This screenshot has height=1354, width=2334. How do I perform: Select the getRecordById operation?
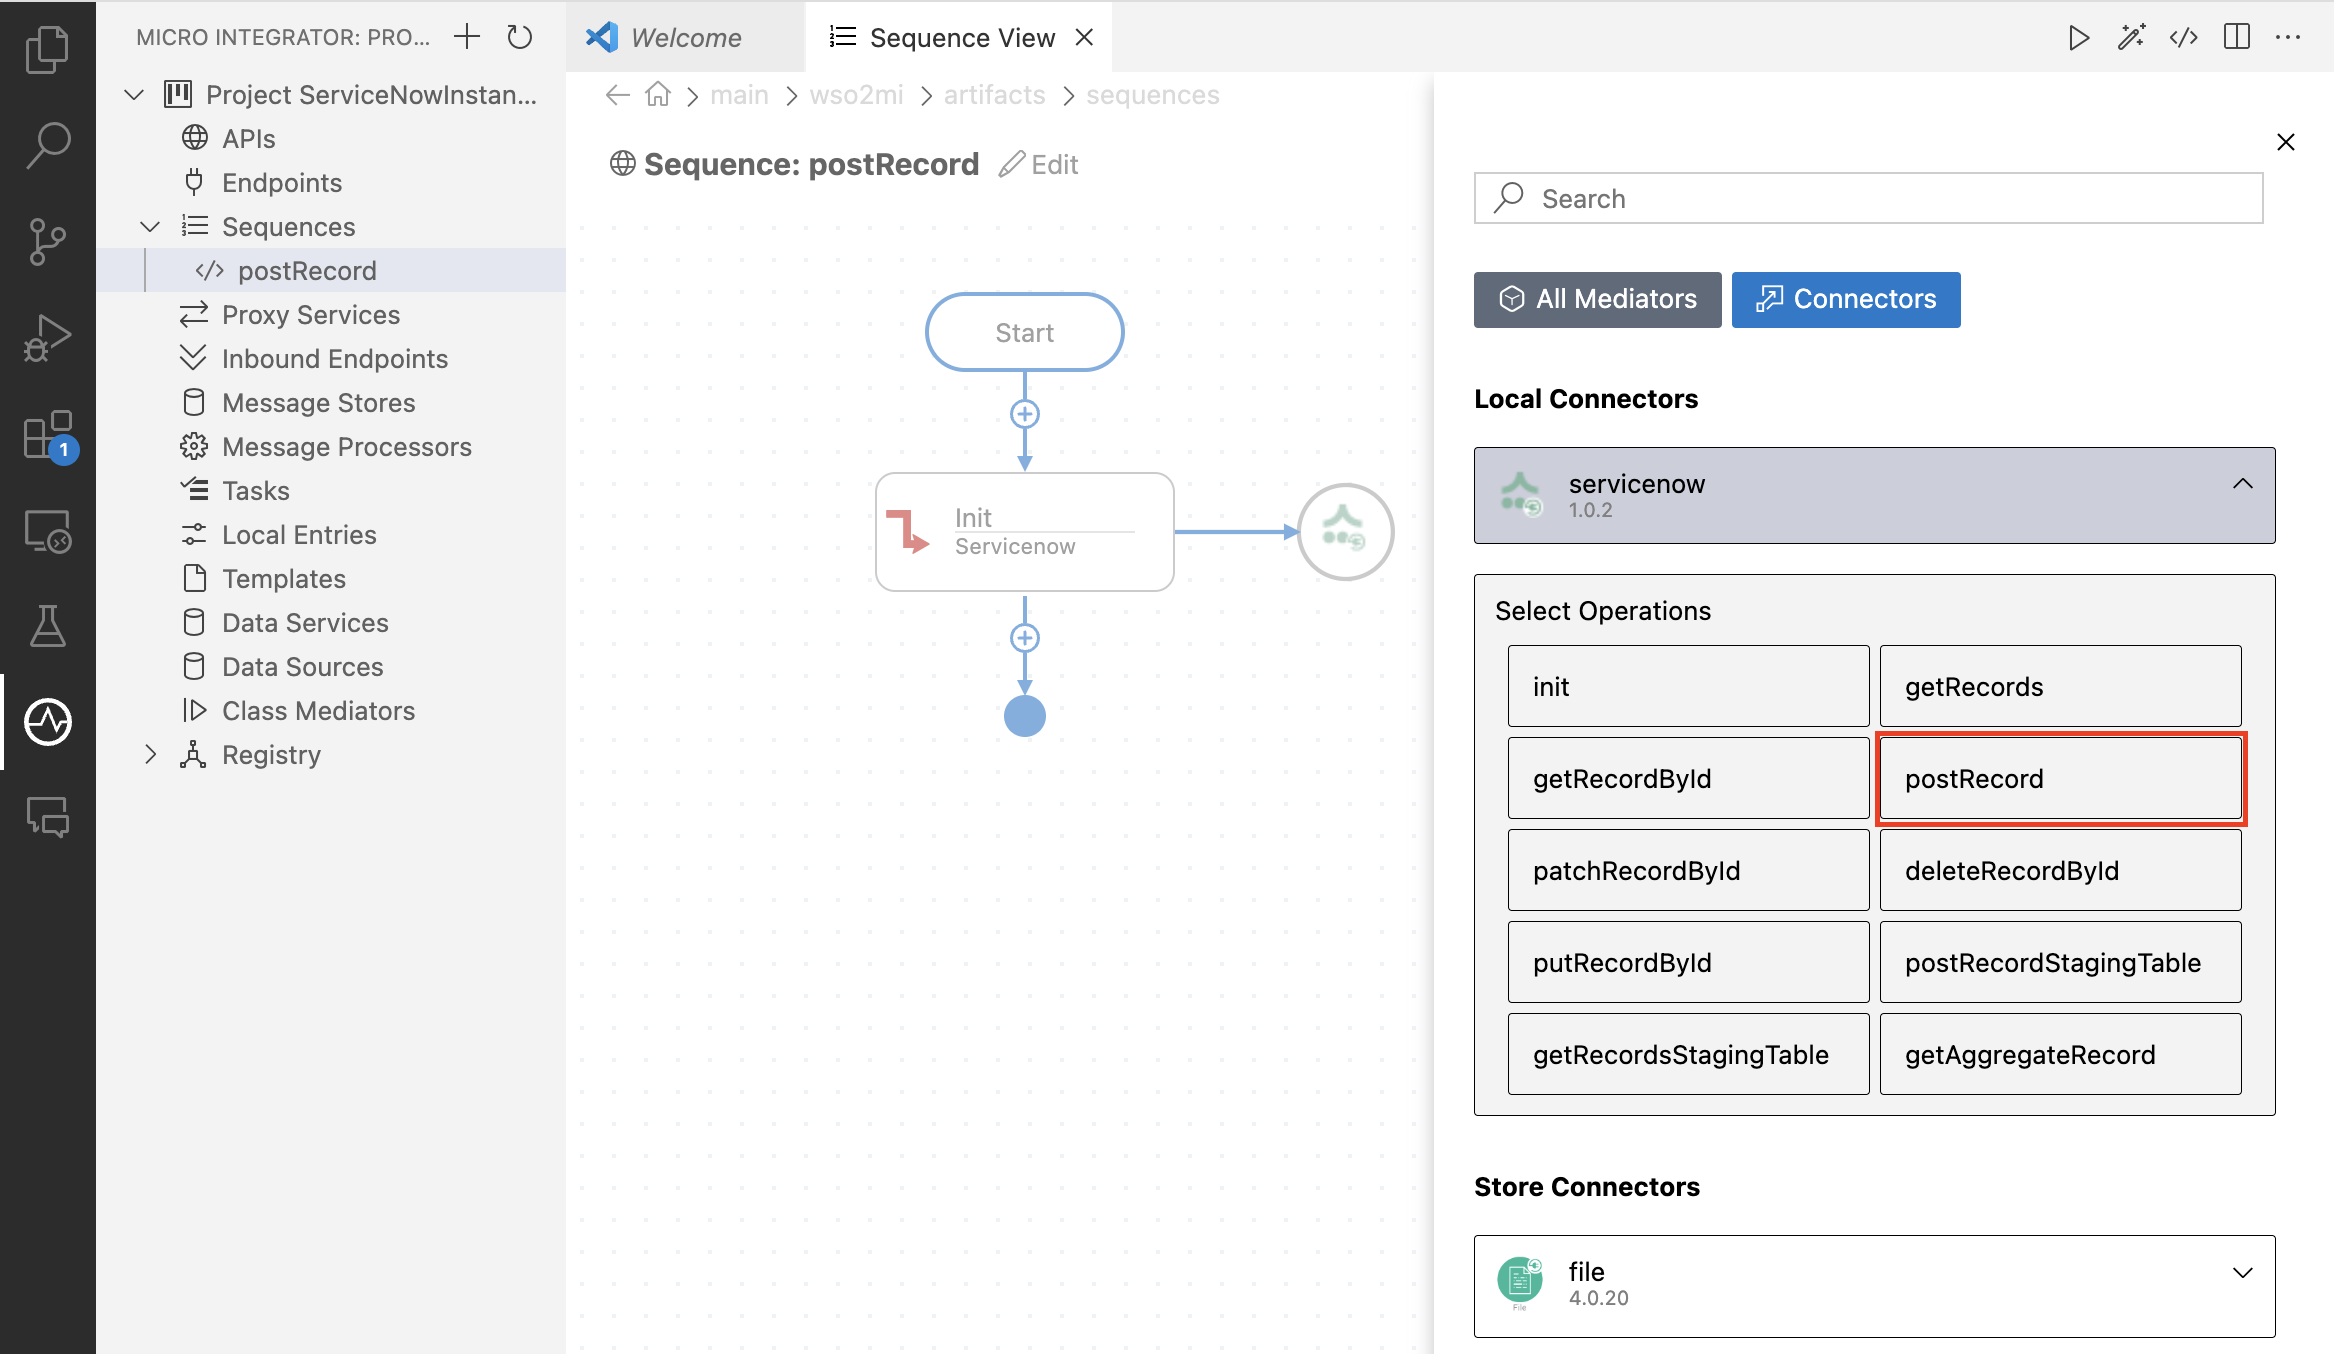[1688, 778]
